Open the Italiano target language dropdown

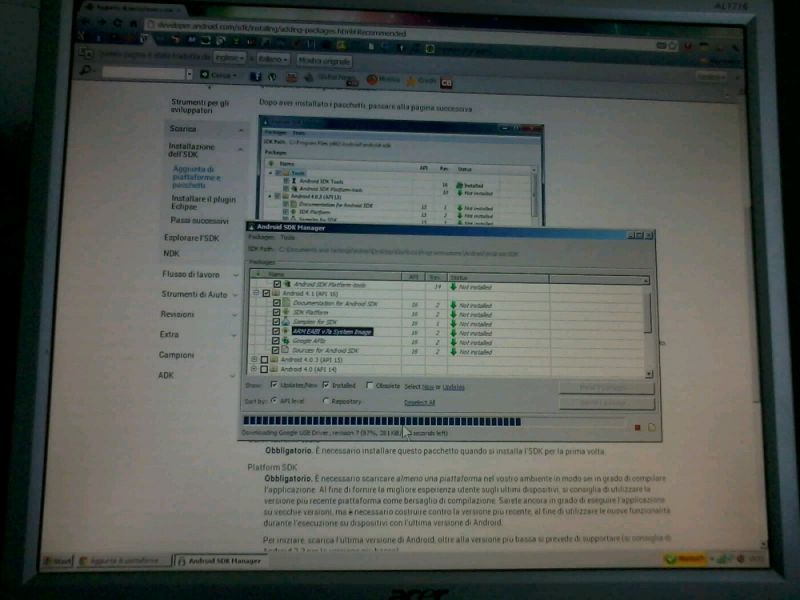click(273, 59)
